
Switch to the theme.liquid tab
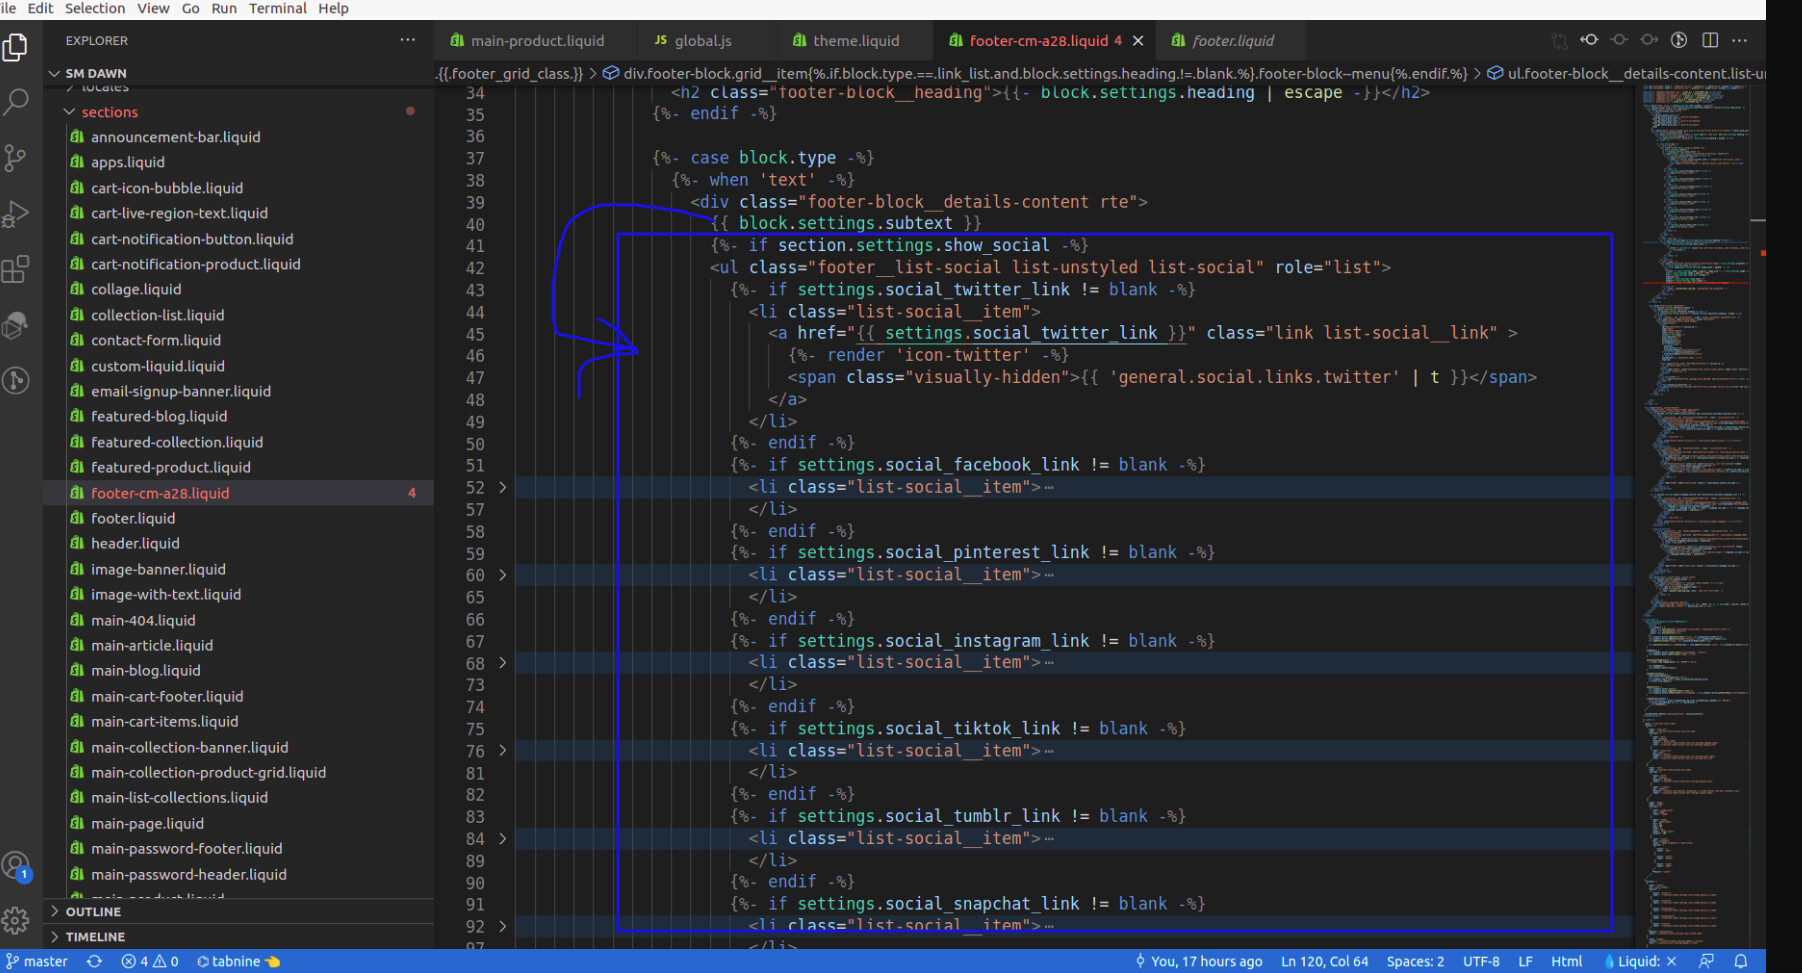point(855,41)
